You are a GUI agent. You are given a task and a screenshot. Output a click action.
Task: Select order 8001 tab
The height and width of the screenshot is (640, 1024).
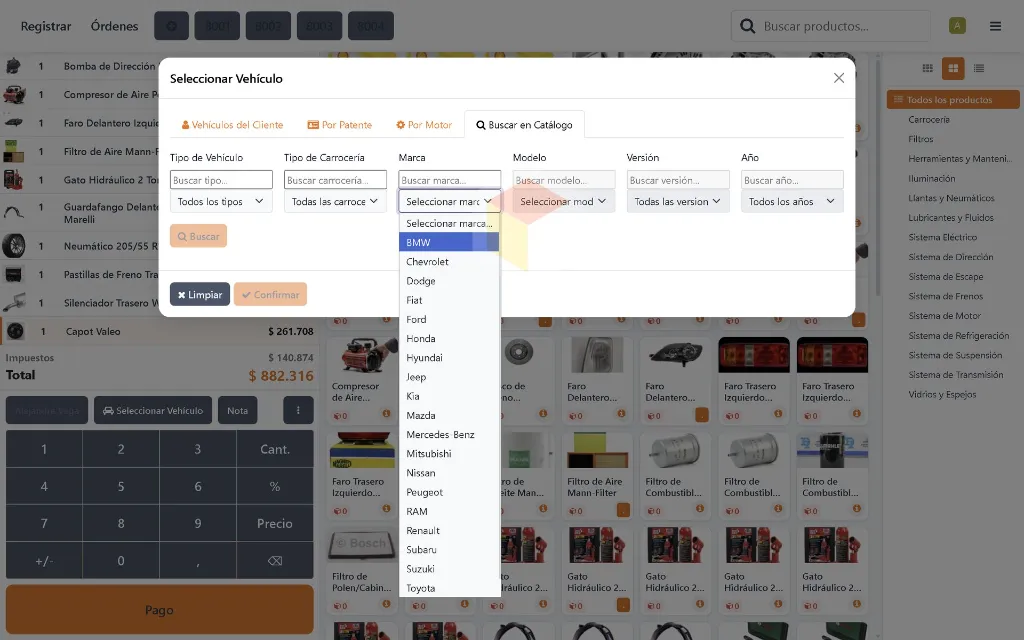217,26
